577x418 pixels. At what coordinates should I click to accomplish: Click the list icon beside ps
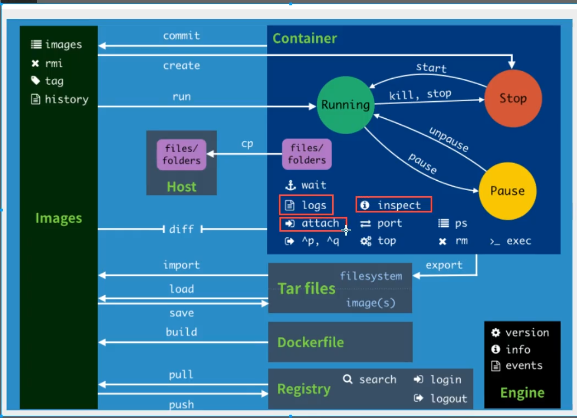click(x=443, y=223)
